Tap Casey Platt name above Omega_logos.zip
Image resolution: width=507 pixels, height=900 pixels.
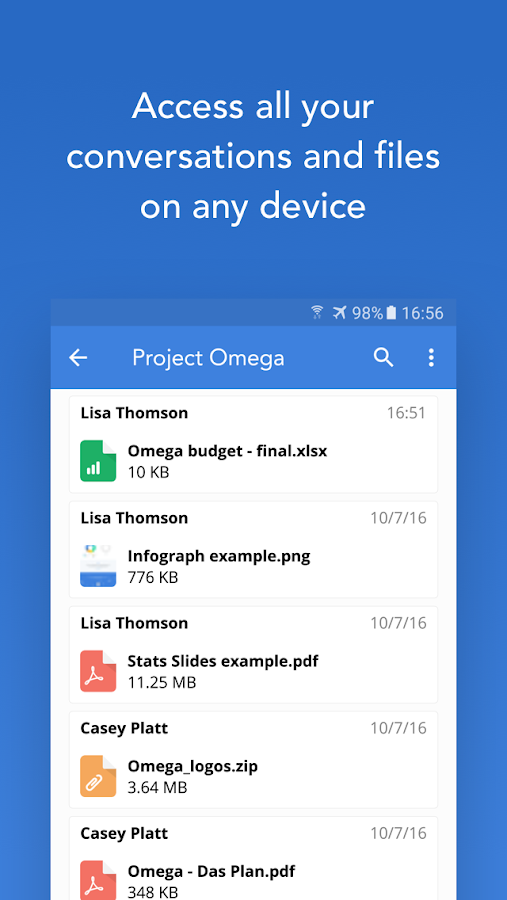click(124, 728)
